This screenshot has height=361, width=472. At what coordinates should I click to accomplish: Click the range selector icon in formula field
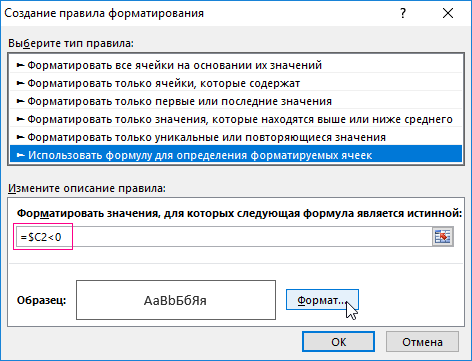pos(443,237)
